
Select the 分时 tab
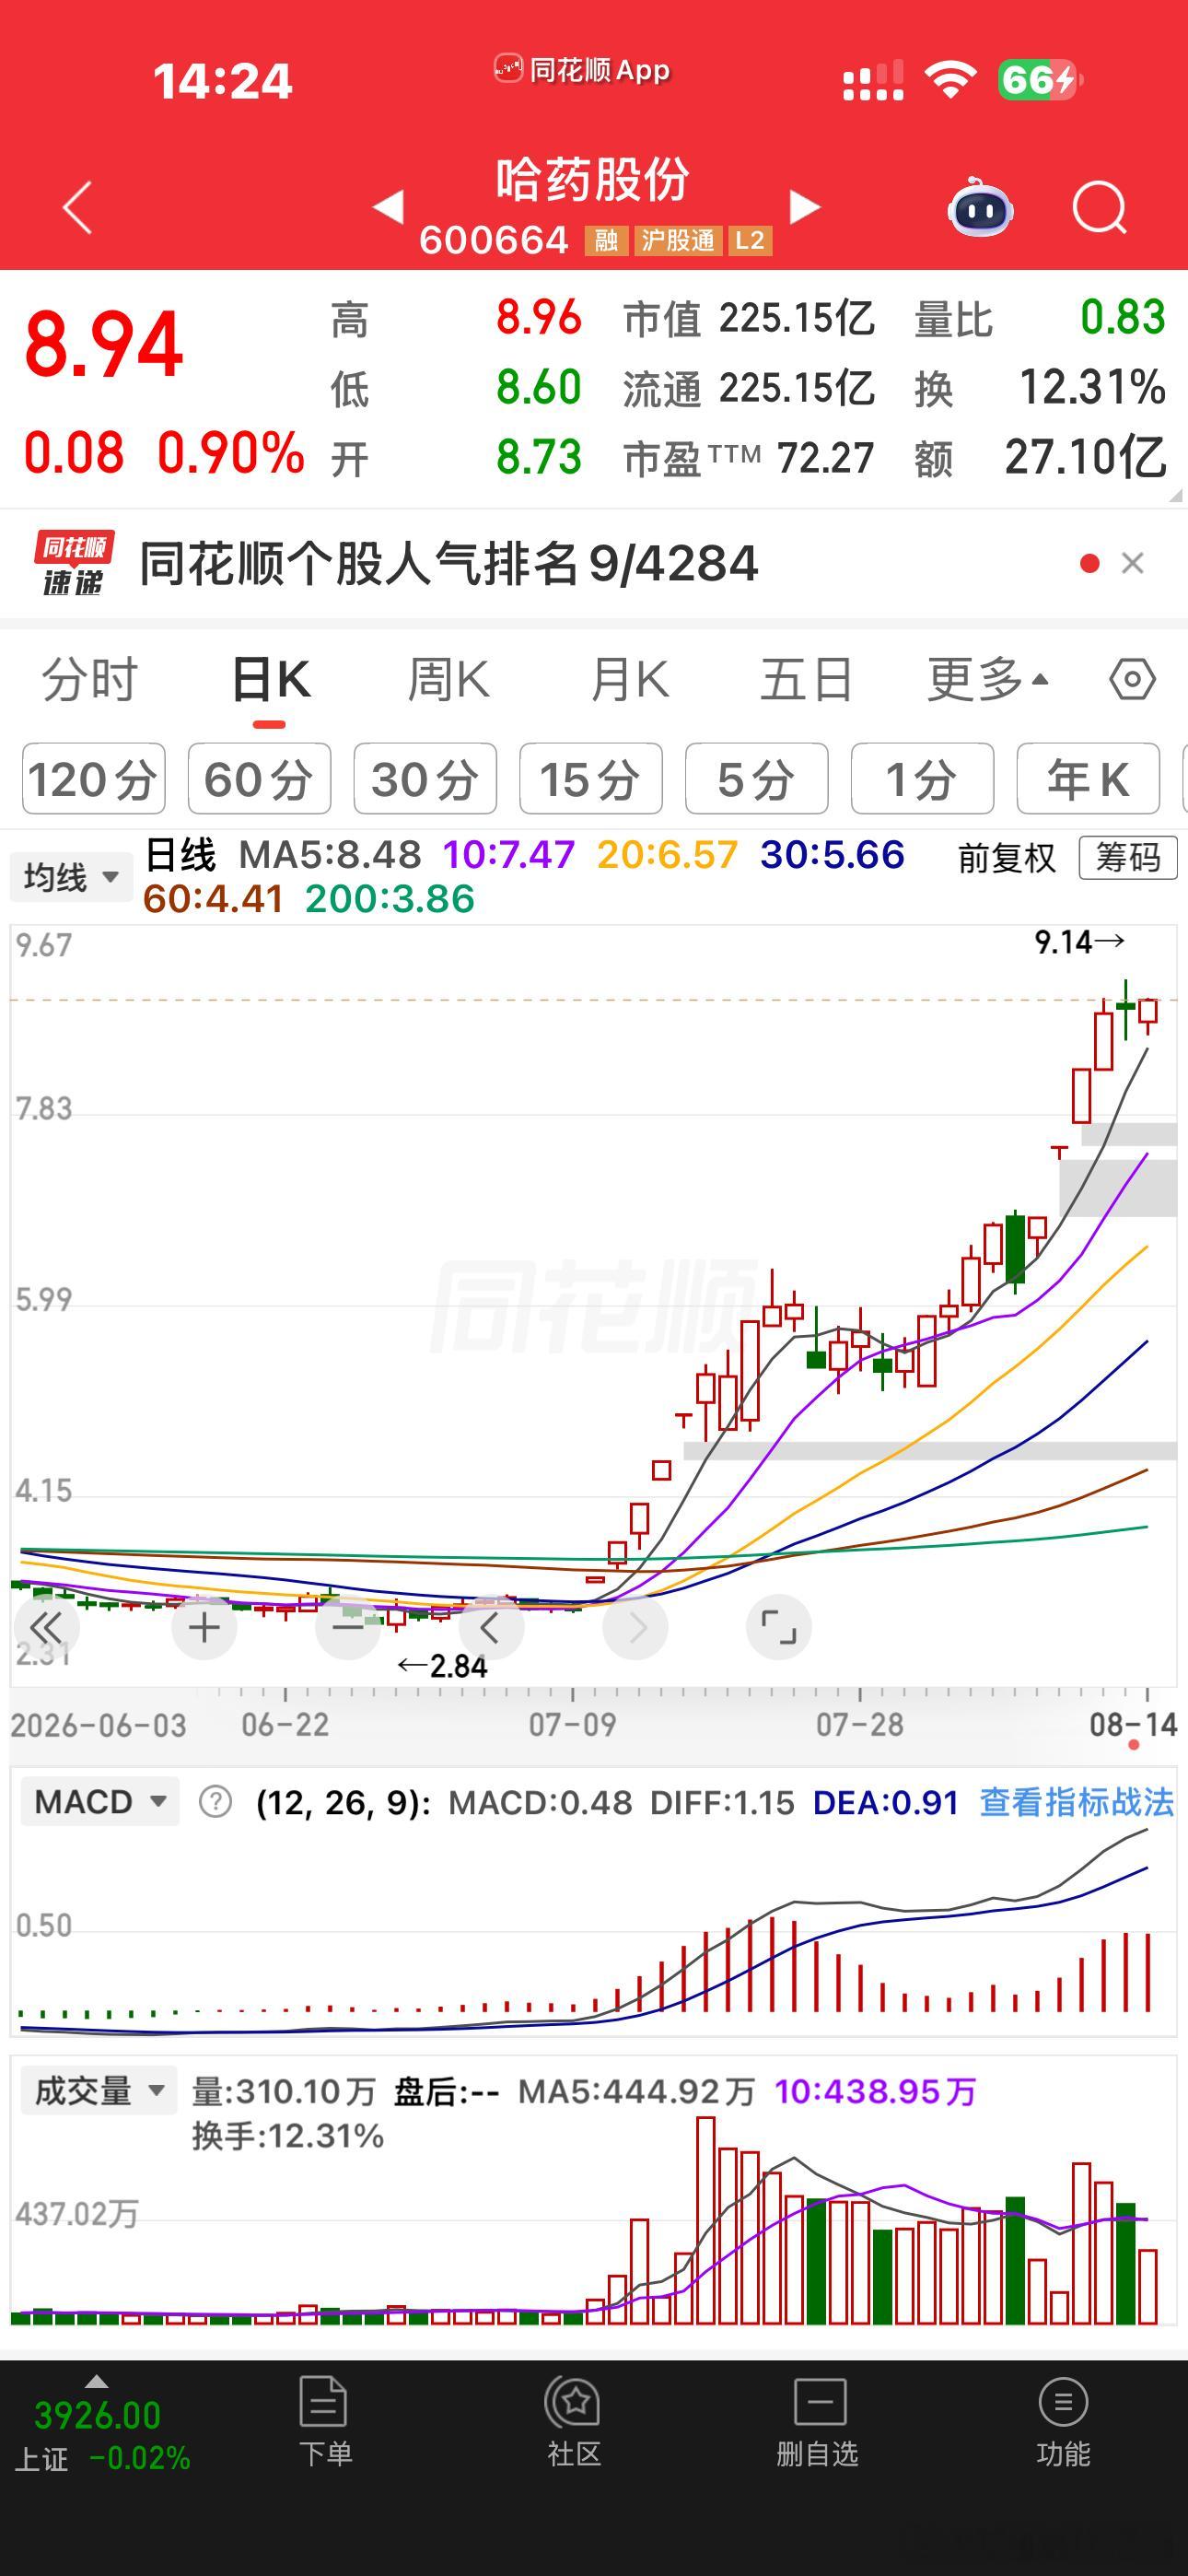(x=89, y=680)
